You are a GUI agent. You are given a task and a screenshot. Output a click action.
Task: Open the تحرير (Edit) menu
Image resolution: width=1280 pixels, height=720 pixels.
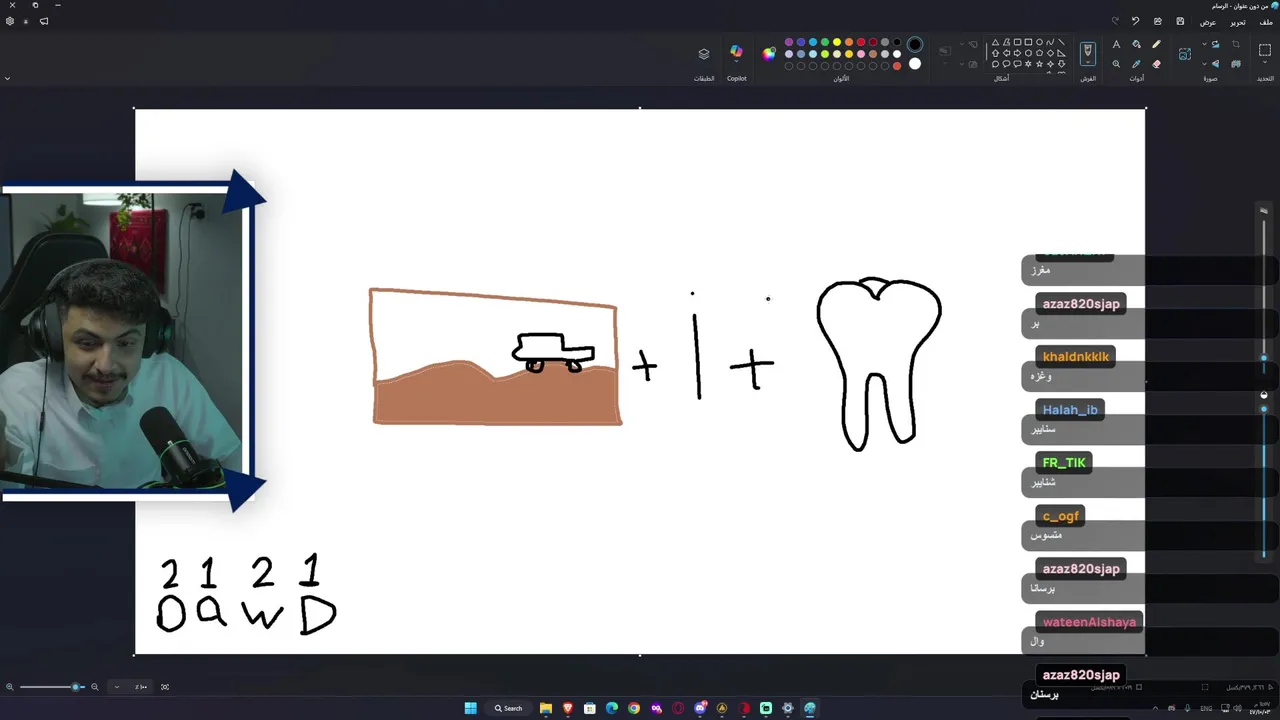pos(1238,21)
